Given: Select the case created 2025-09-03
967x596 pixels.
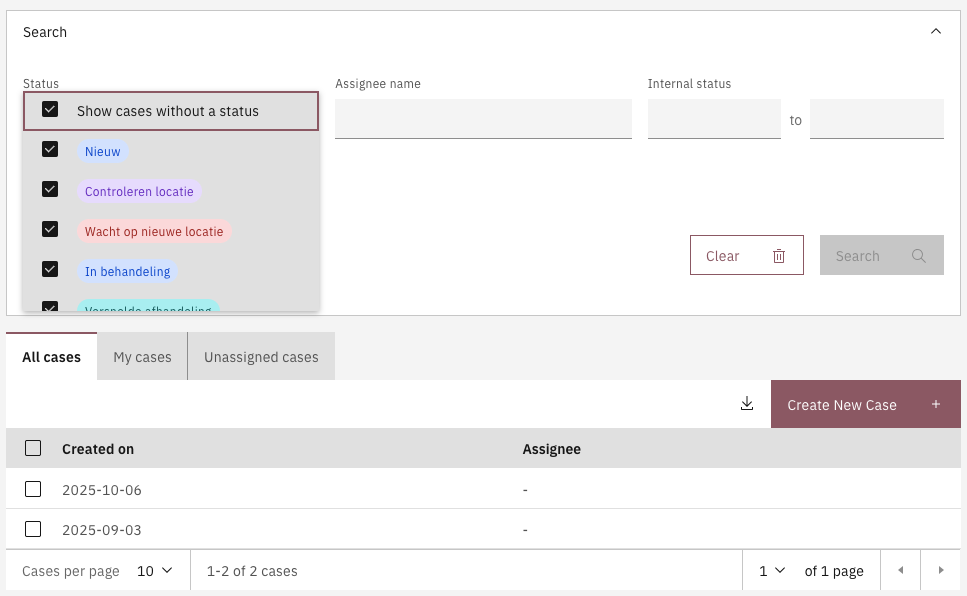Looking at the screenshot, I should click(x=33, y=529).
